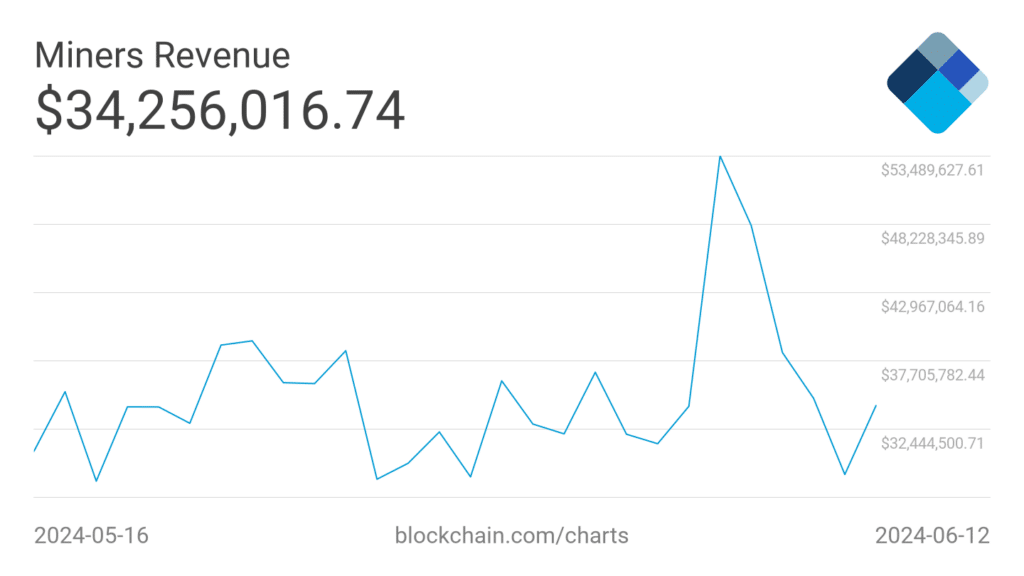Viewport: 1024px width, 576px height.
Task: Click the gray-blue top diamond of the logo
Action: pyautogui.click(x=937, y=50)
